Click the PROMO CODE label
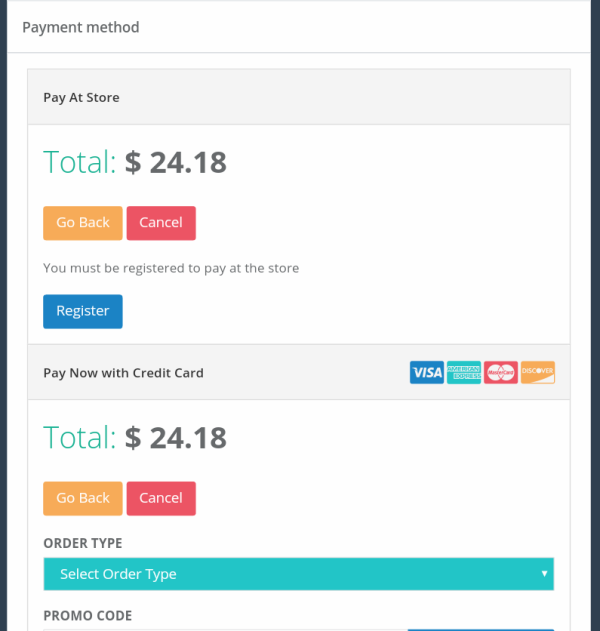Screen dimensions: 600x631 pyautogui.click(x=88, y=616)
